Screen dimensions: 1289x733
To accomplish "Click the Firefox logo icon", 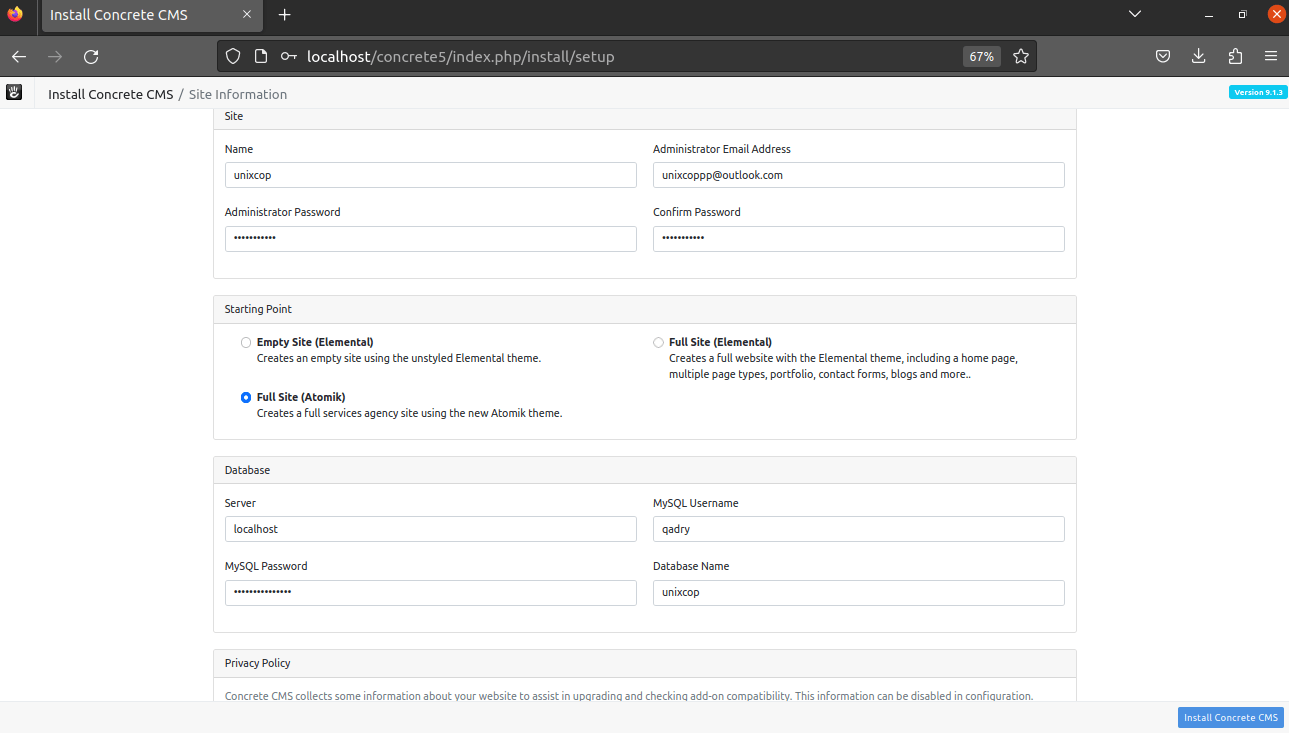I will (15, 14).
